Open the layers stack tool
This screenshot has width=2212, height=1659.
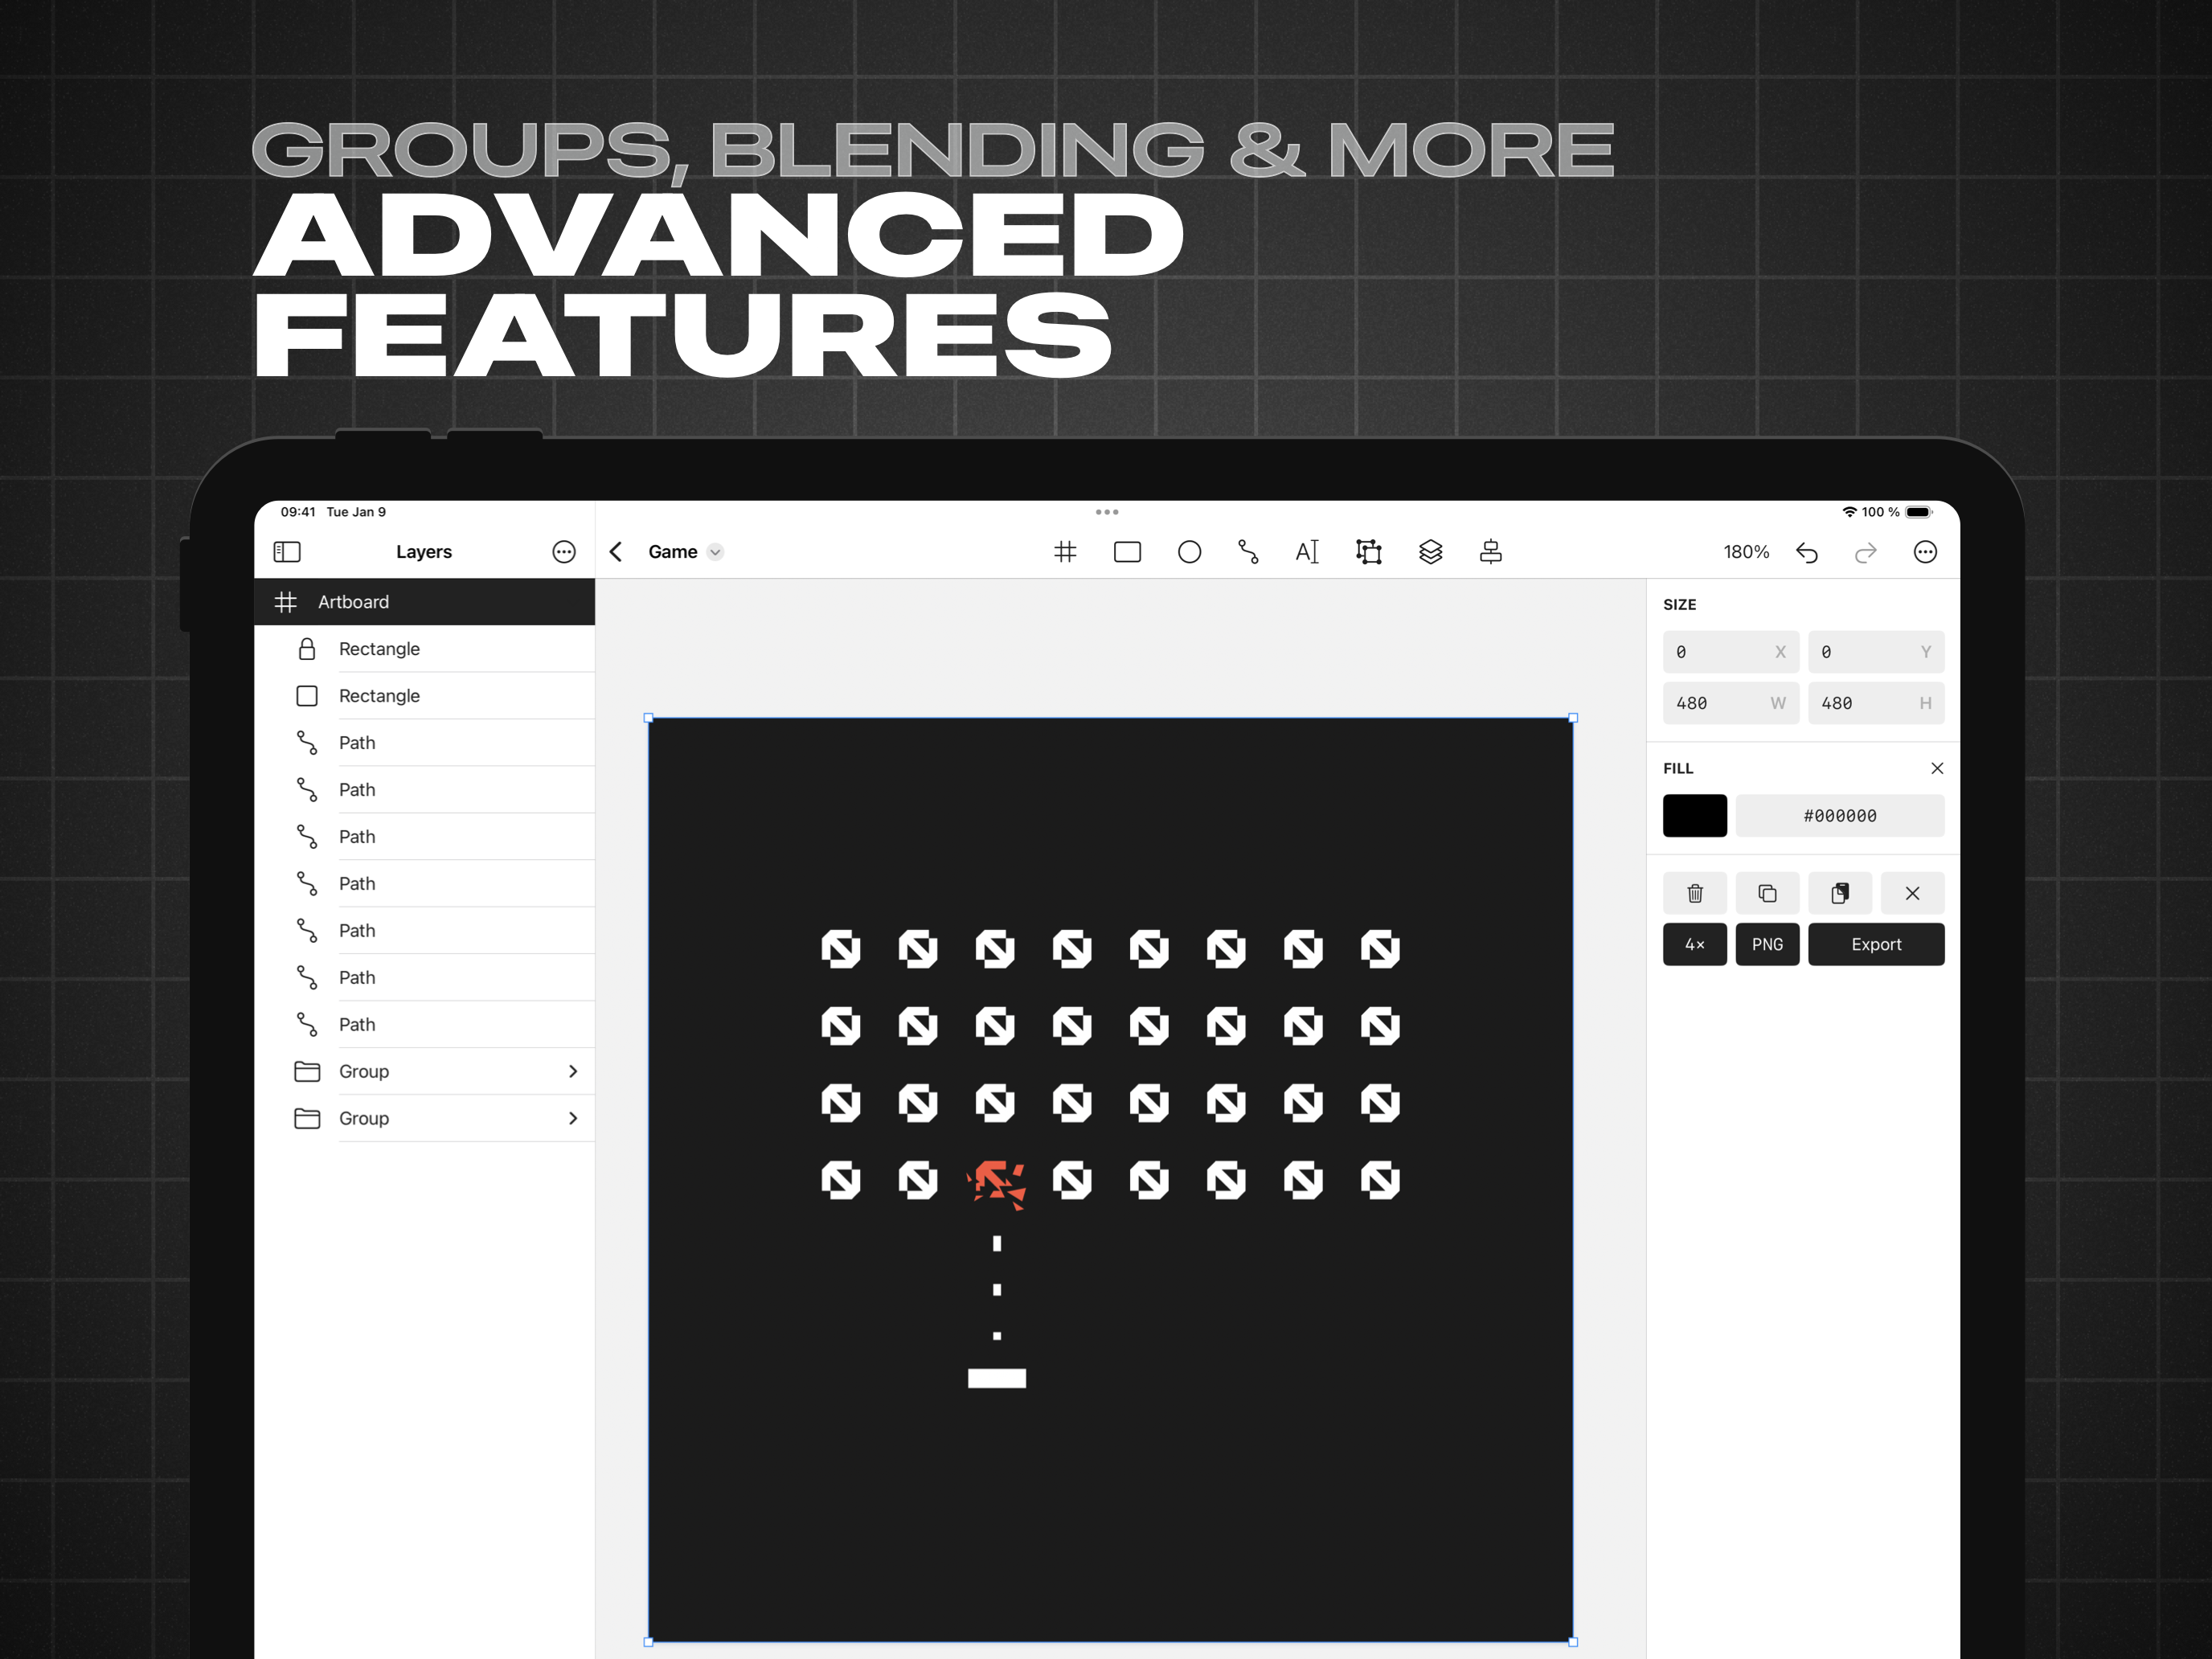point(1430,552)
